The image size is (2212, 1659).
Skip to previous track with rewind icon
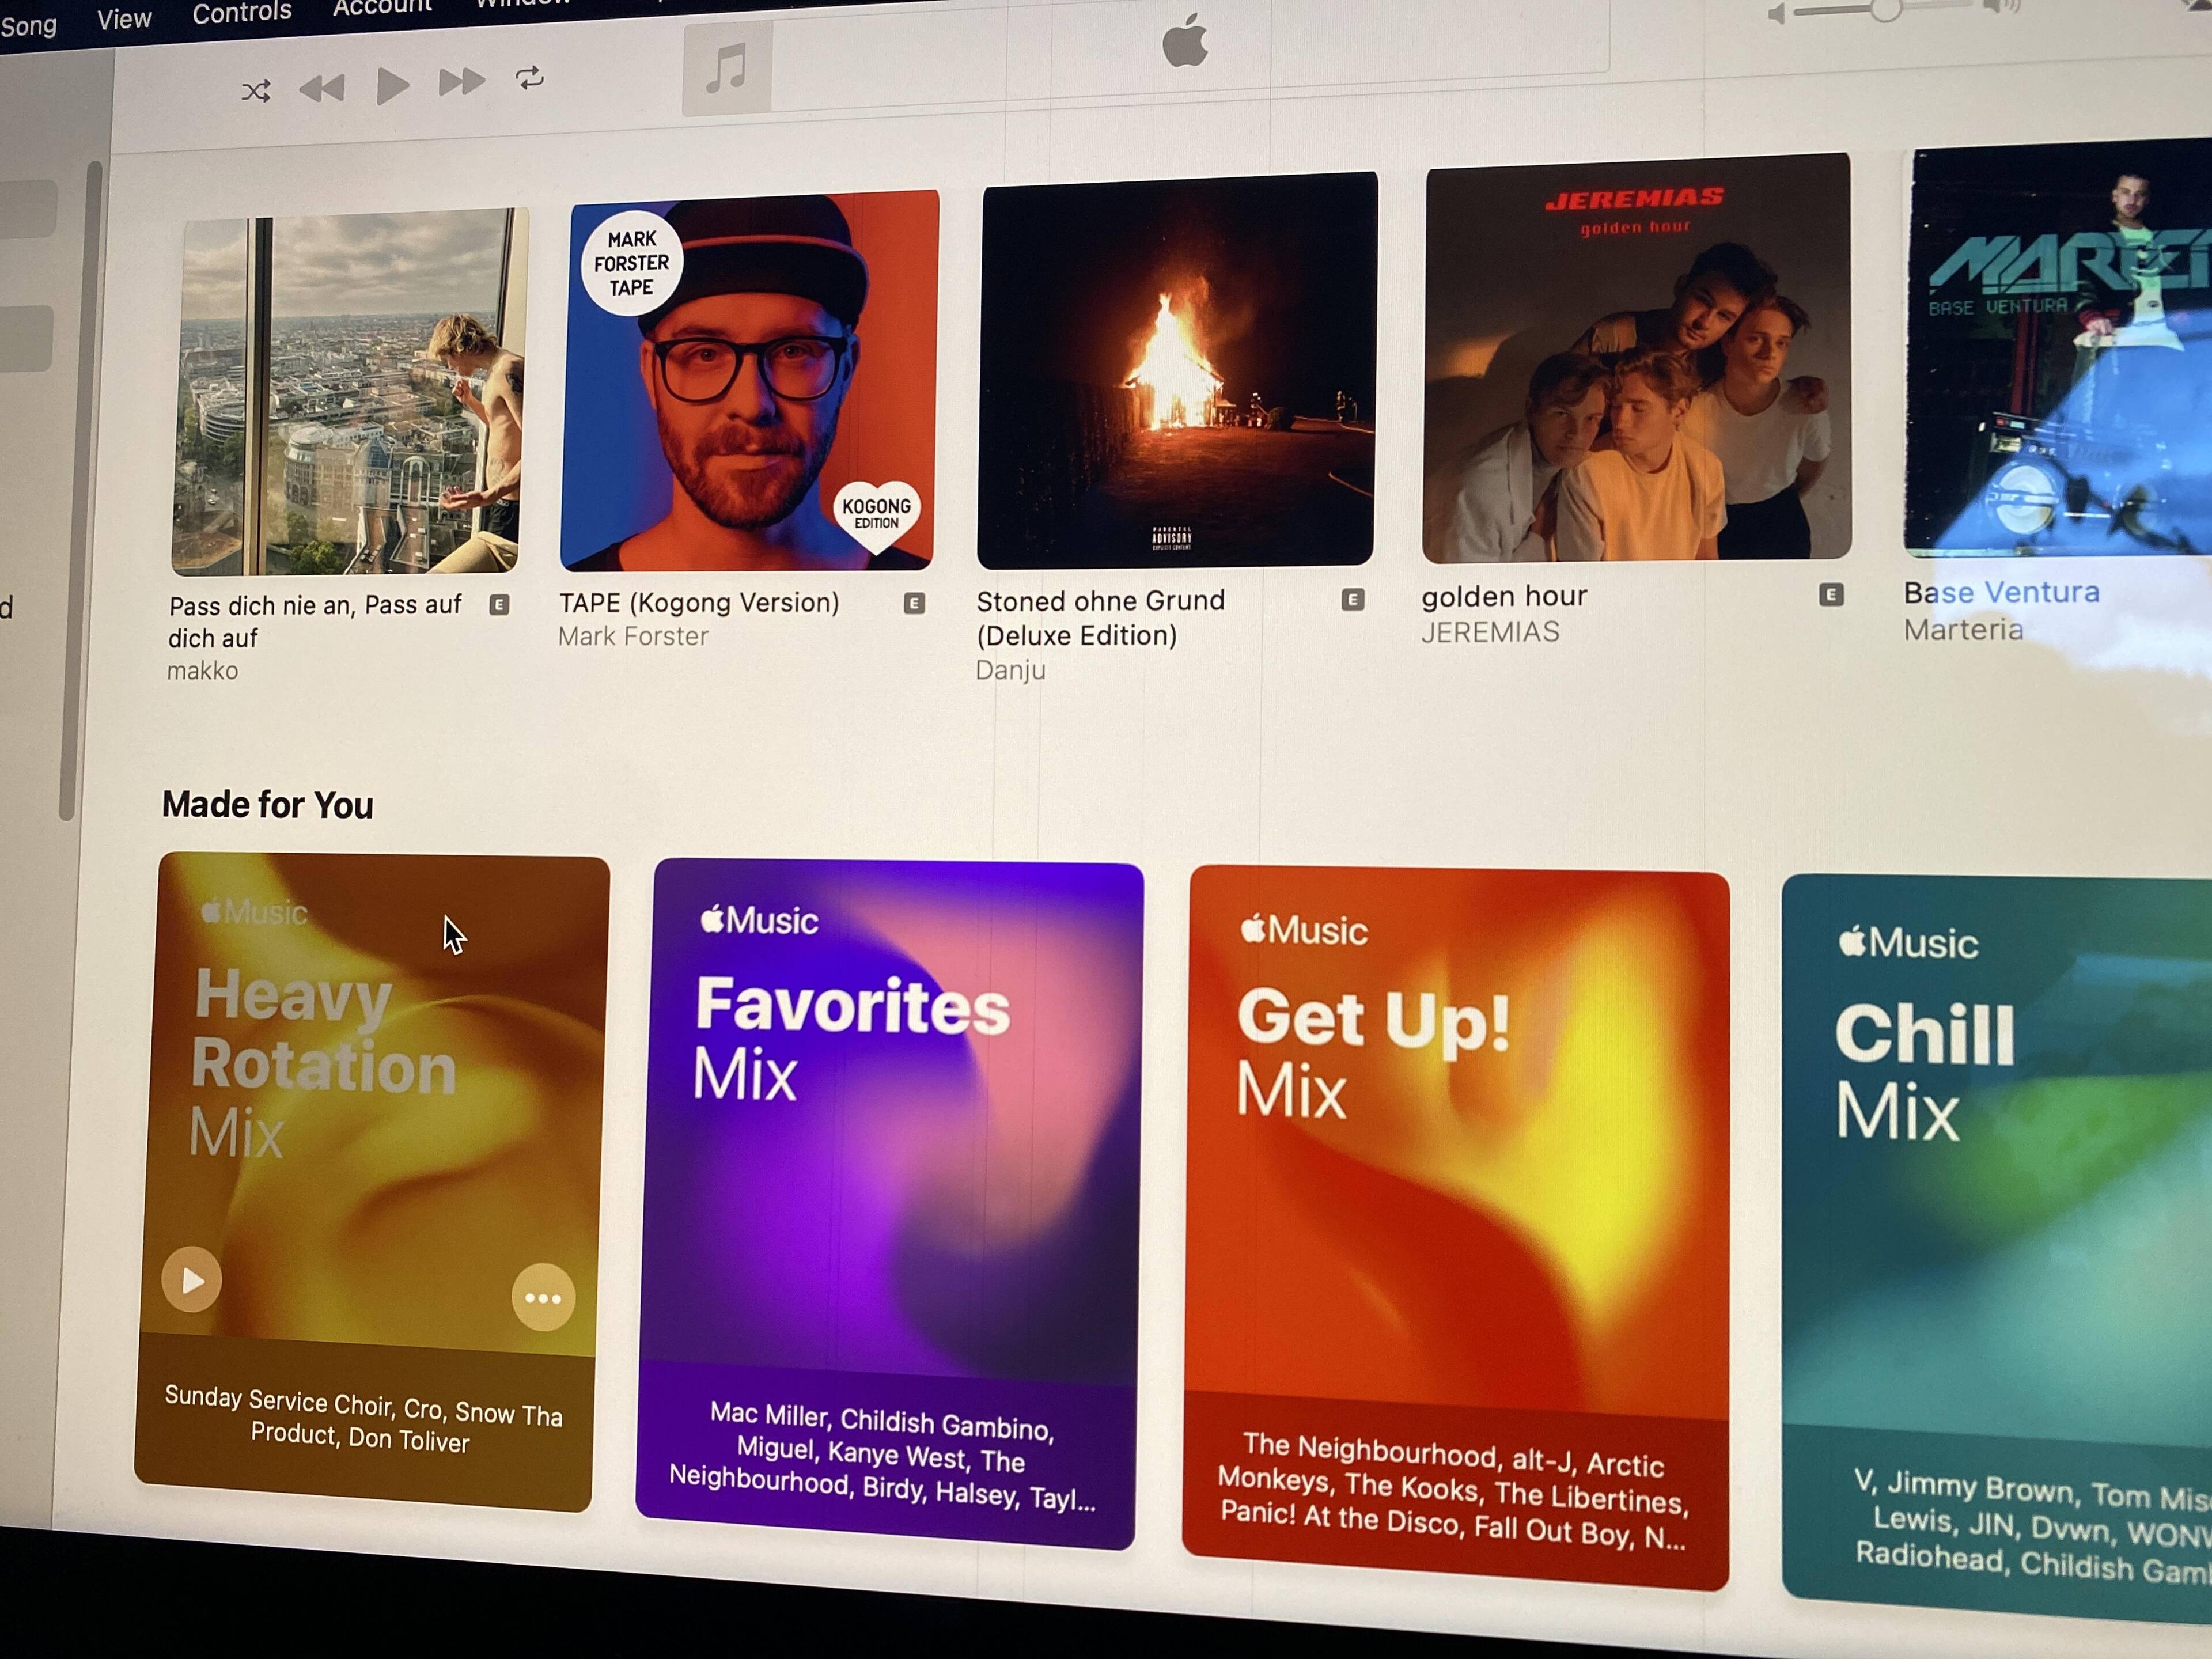322,89
